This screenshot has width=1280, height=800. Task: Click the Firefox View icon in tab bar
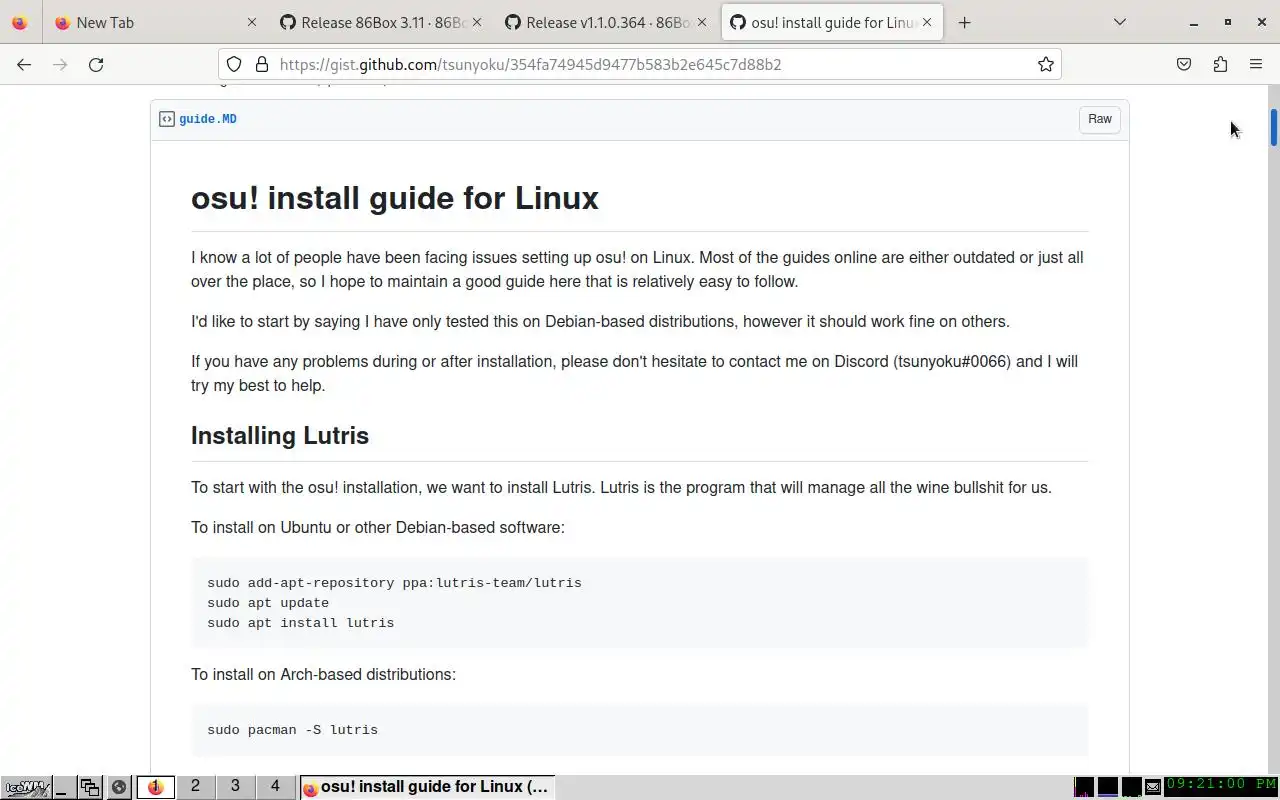coord(20,22)
